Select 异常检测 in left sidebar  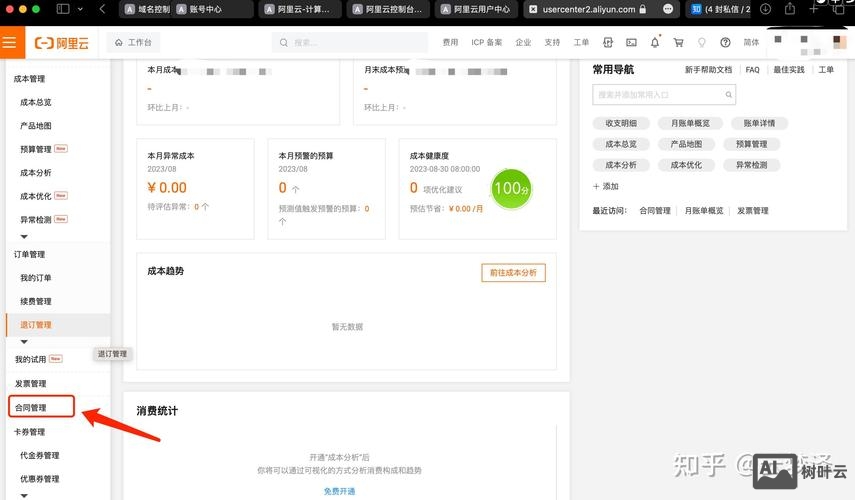pyautogui.click(x=35, y=220)
